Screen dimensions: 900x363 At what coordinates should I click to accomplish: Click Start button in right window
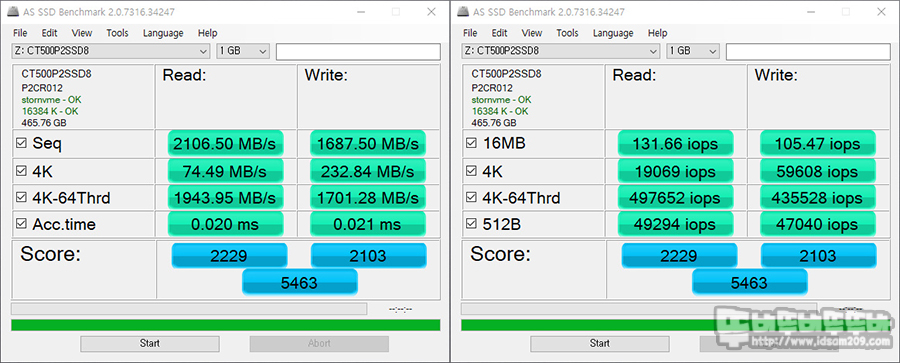(x=600, y=343)
